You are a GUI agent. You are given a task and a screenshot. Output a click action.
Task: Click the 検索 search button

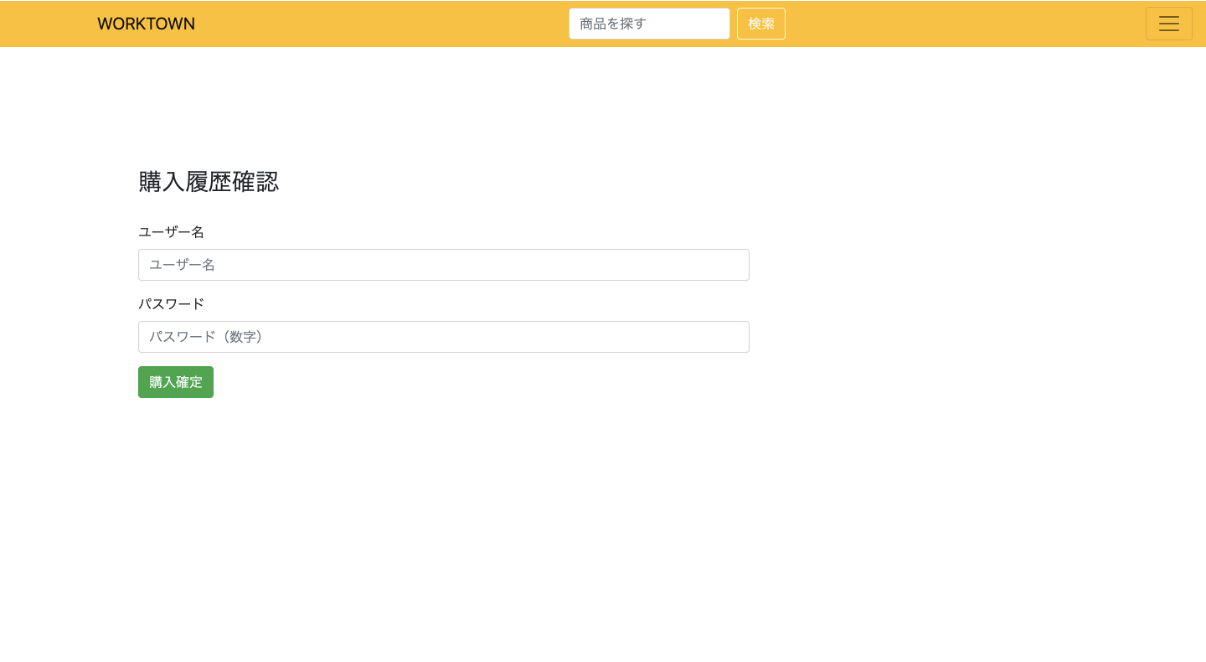pos(761,24)
